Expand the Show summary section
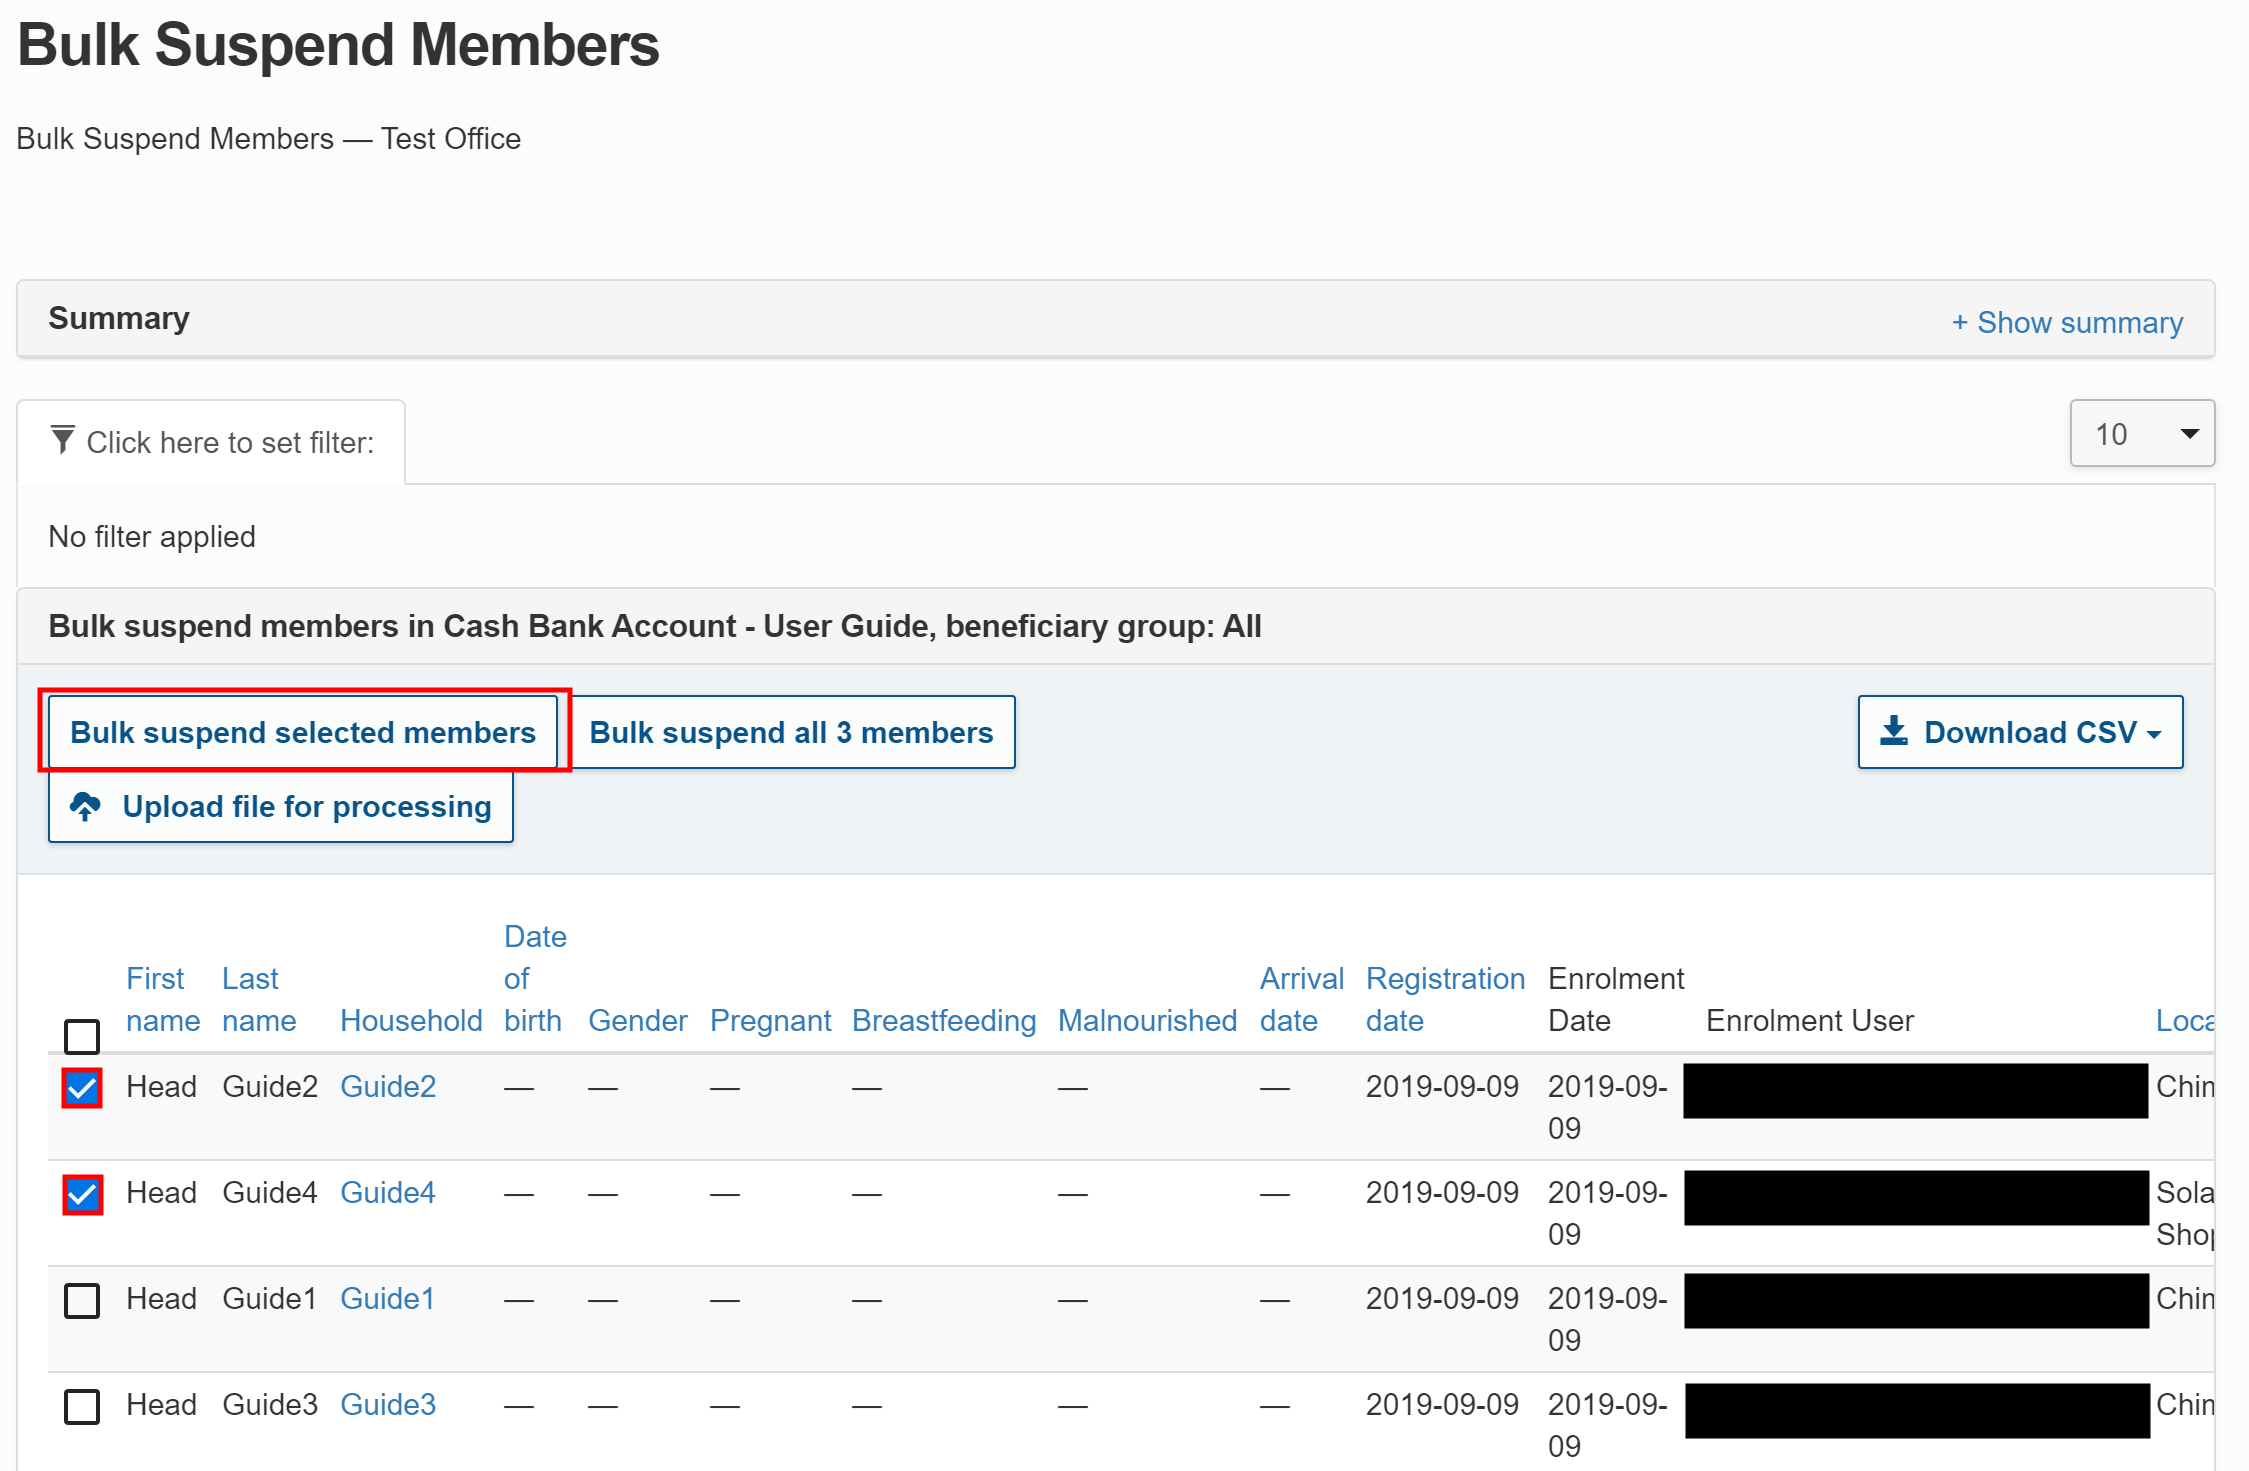Viewport: 2249px width, 1471px height. (2066, 322)
